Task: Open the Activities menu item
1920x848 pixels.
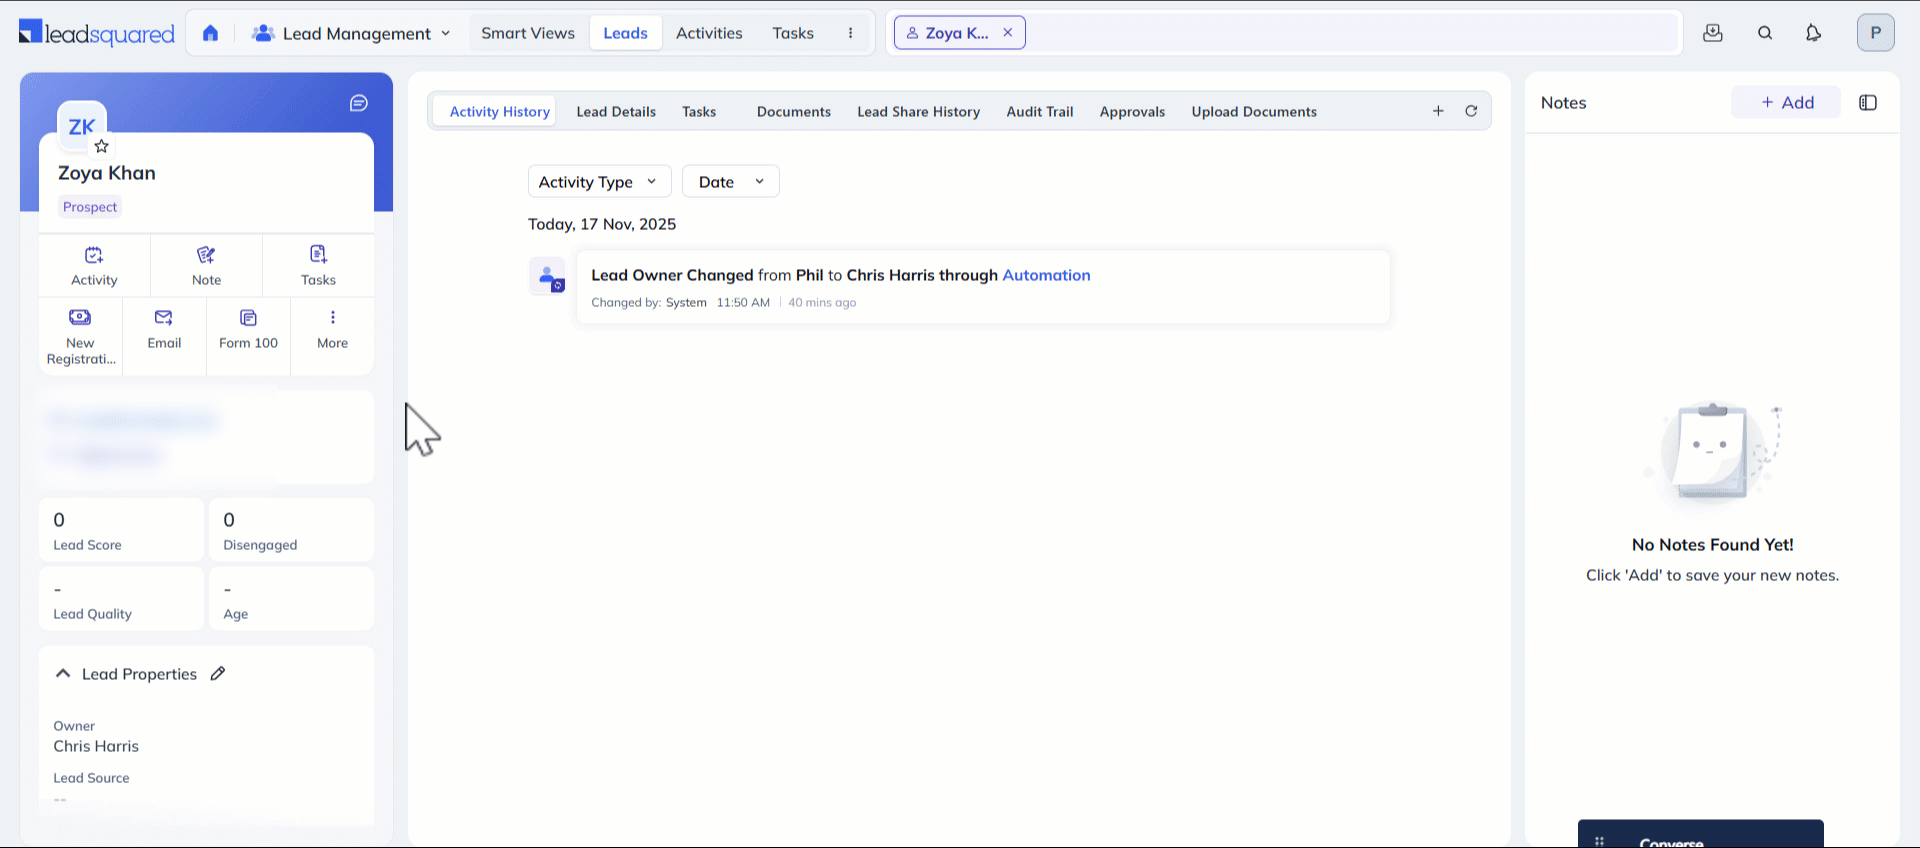Action: coord(709,33)
